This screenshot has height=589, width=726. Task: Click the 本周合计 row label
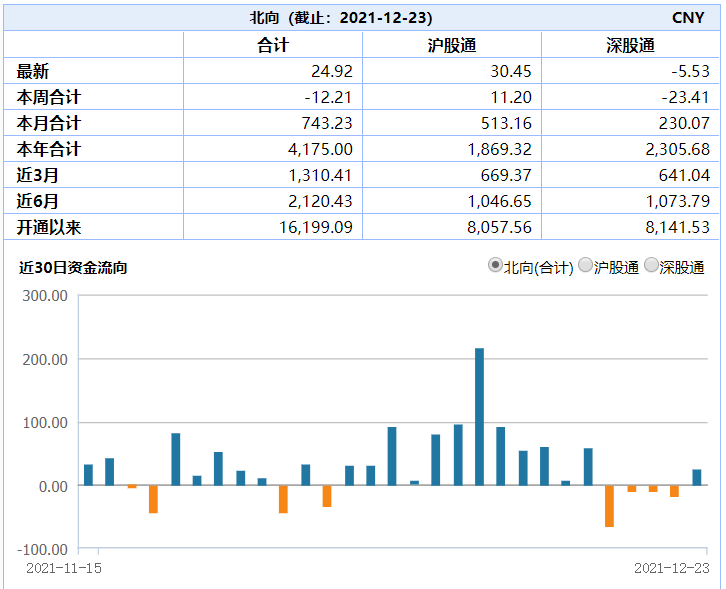tap(49, 97)
